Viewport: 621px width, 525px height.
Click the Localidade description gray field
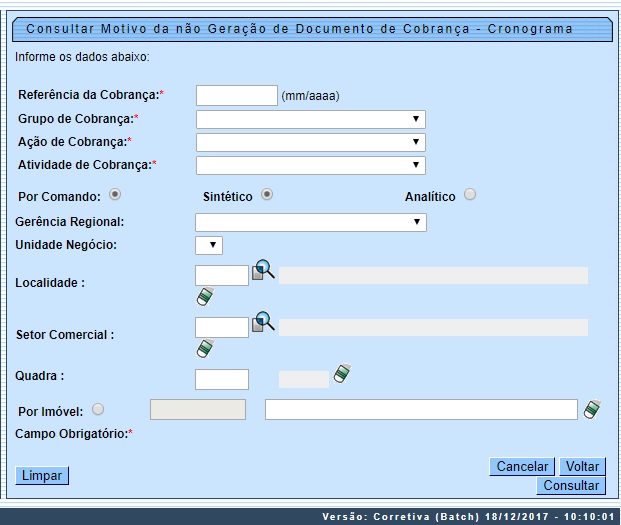click(433, 276)
